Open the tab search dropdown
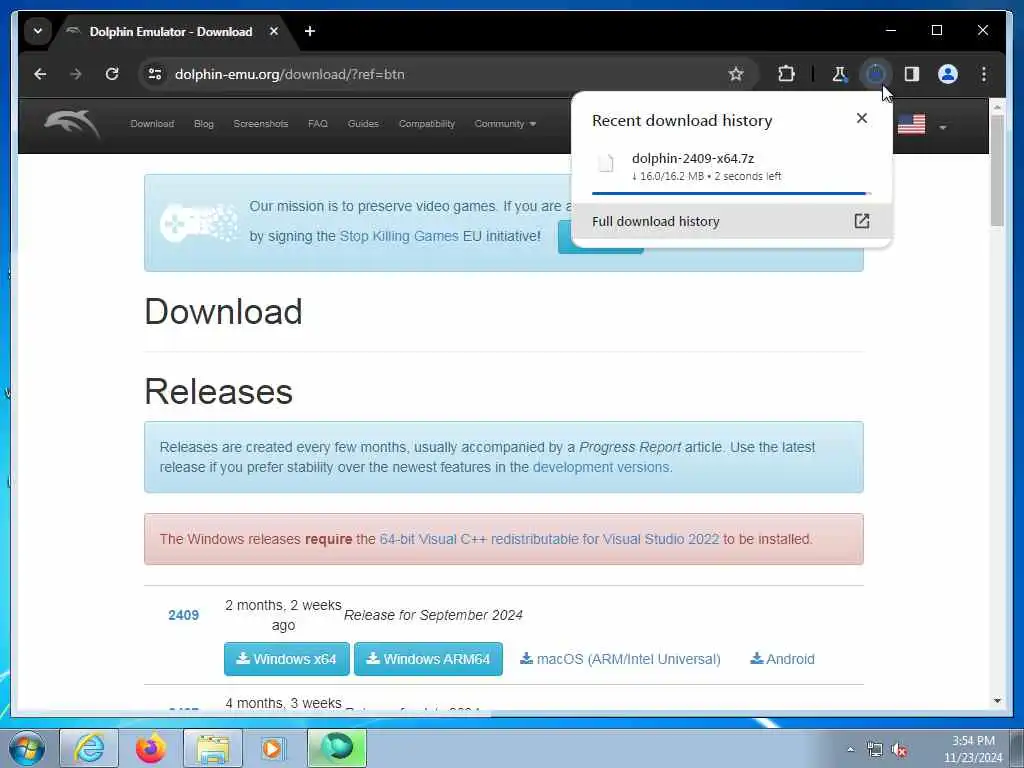1024x768 pixels. tap(38, 31)
